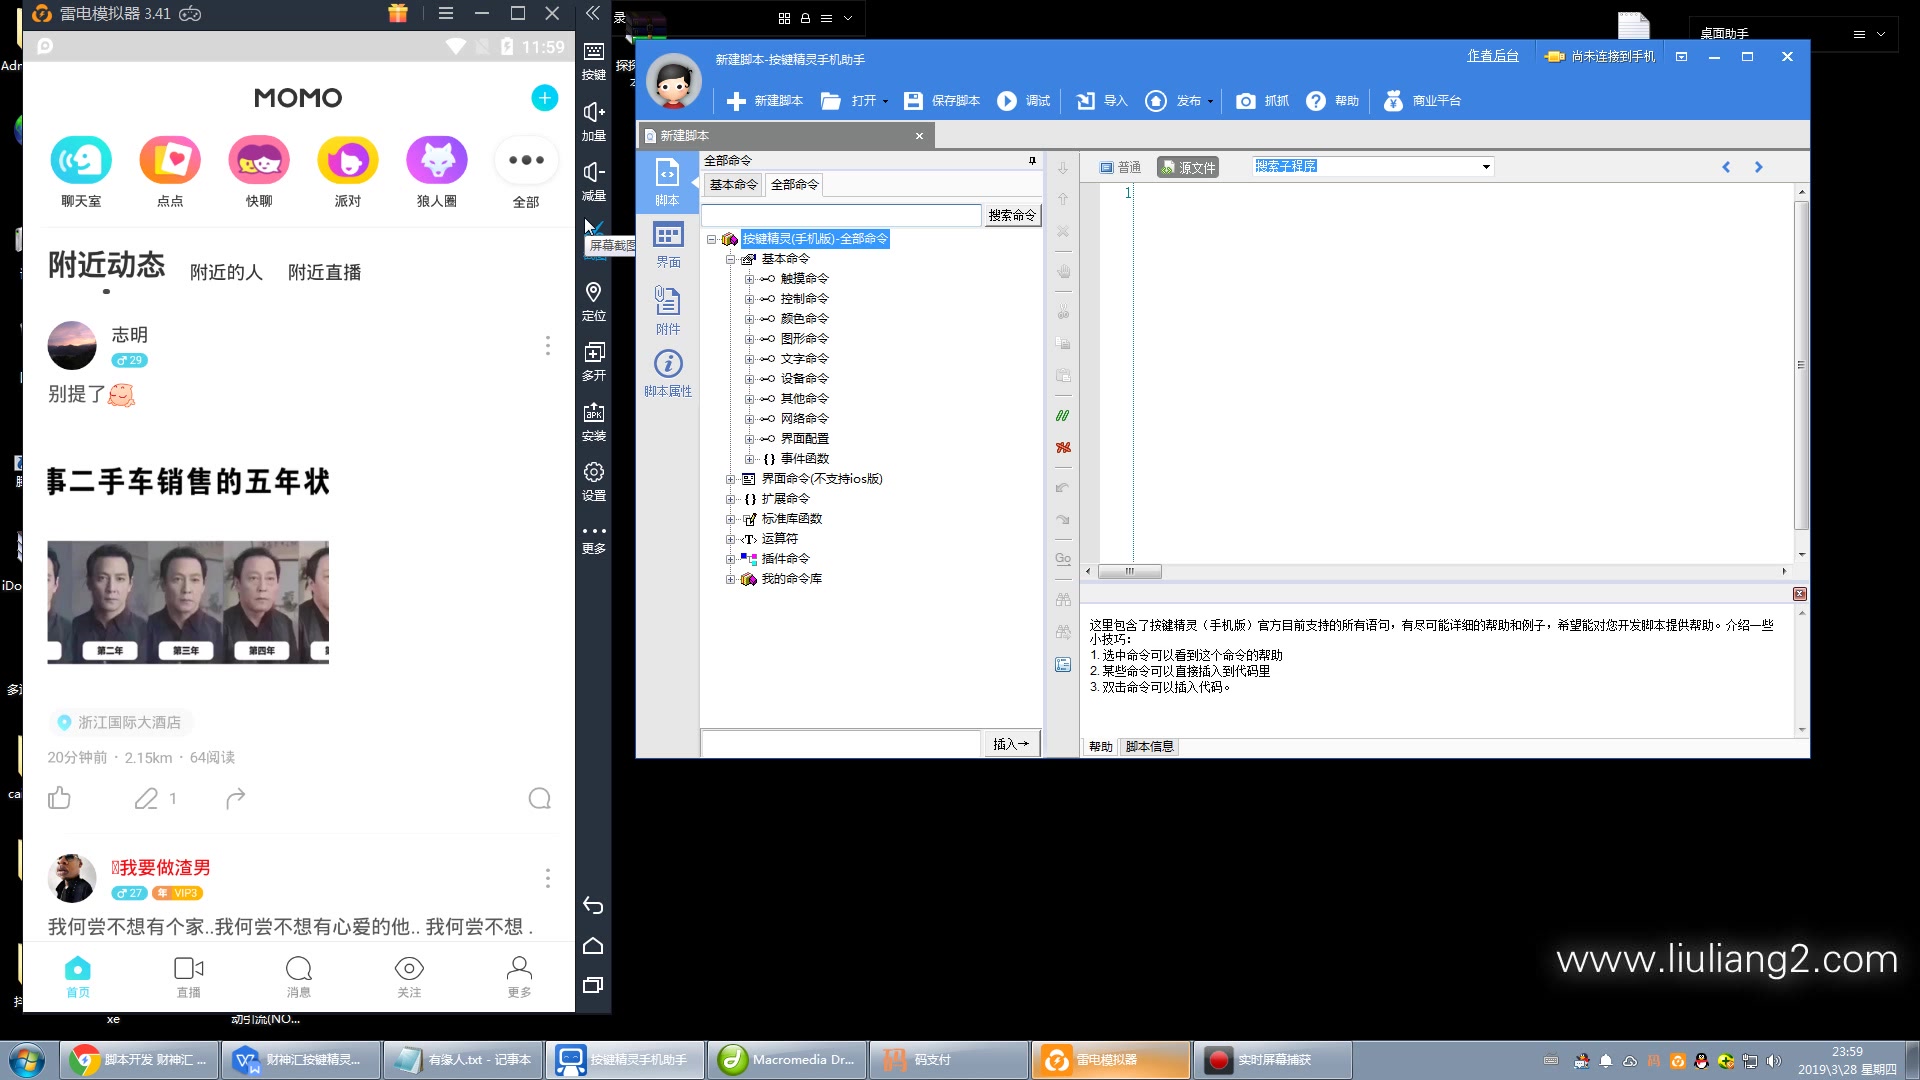
Task: Click the 调试 debug toolbar button
Action: click(1024, 101)
